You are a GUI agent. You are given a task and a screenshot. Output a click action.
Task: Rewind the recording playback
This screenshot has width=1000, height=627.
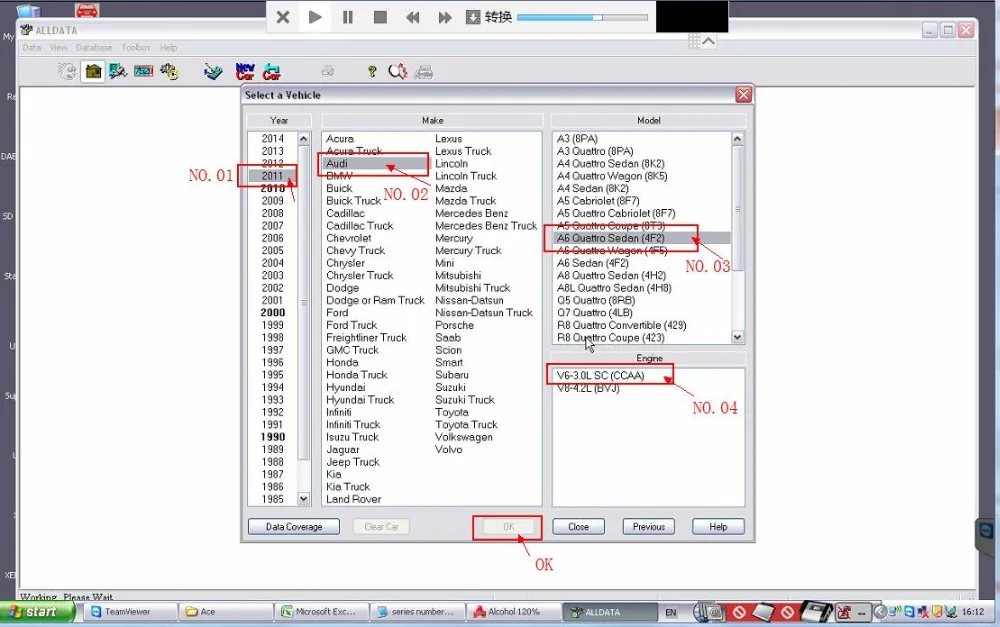413,17
